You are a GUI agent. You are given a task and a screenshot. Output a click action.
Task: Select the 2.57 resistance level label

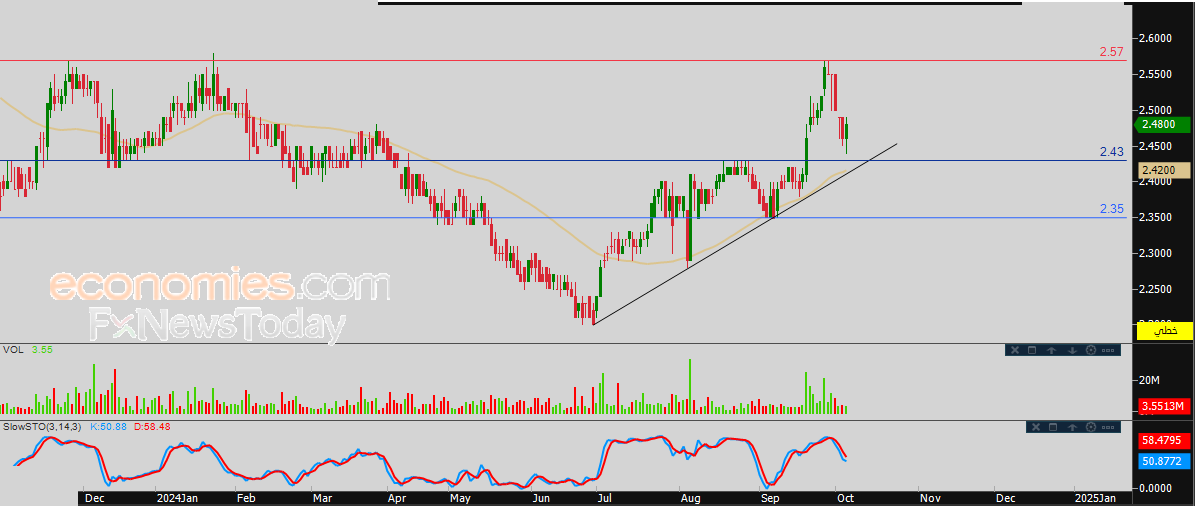click(1111, 52)
